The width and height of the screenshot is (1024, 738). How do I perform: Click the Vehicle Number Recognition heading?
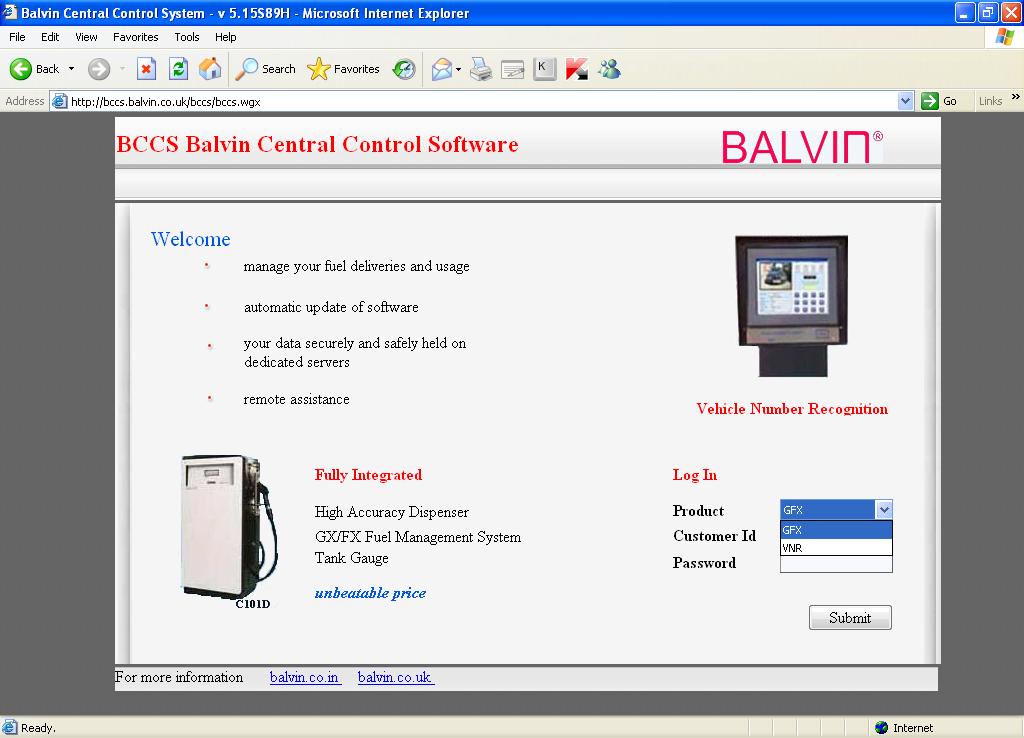[792, 409]
